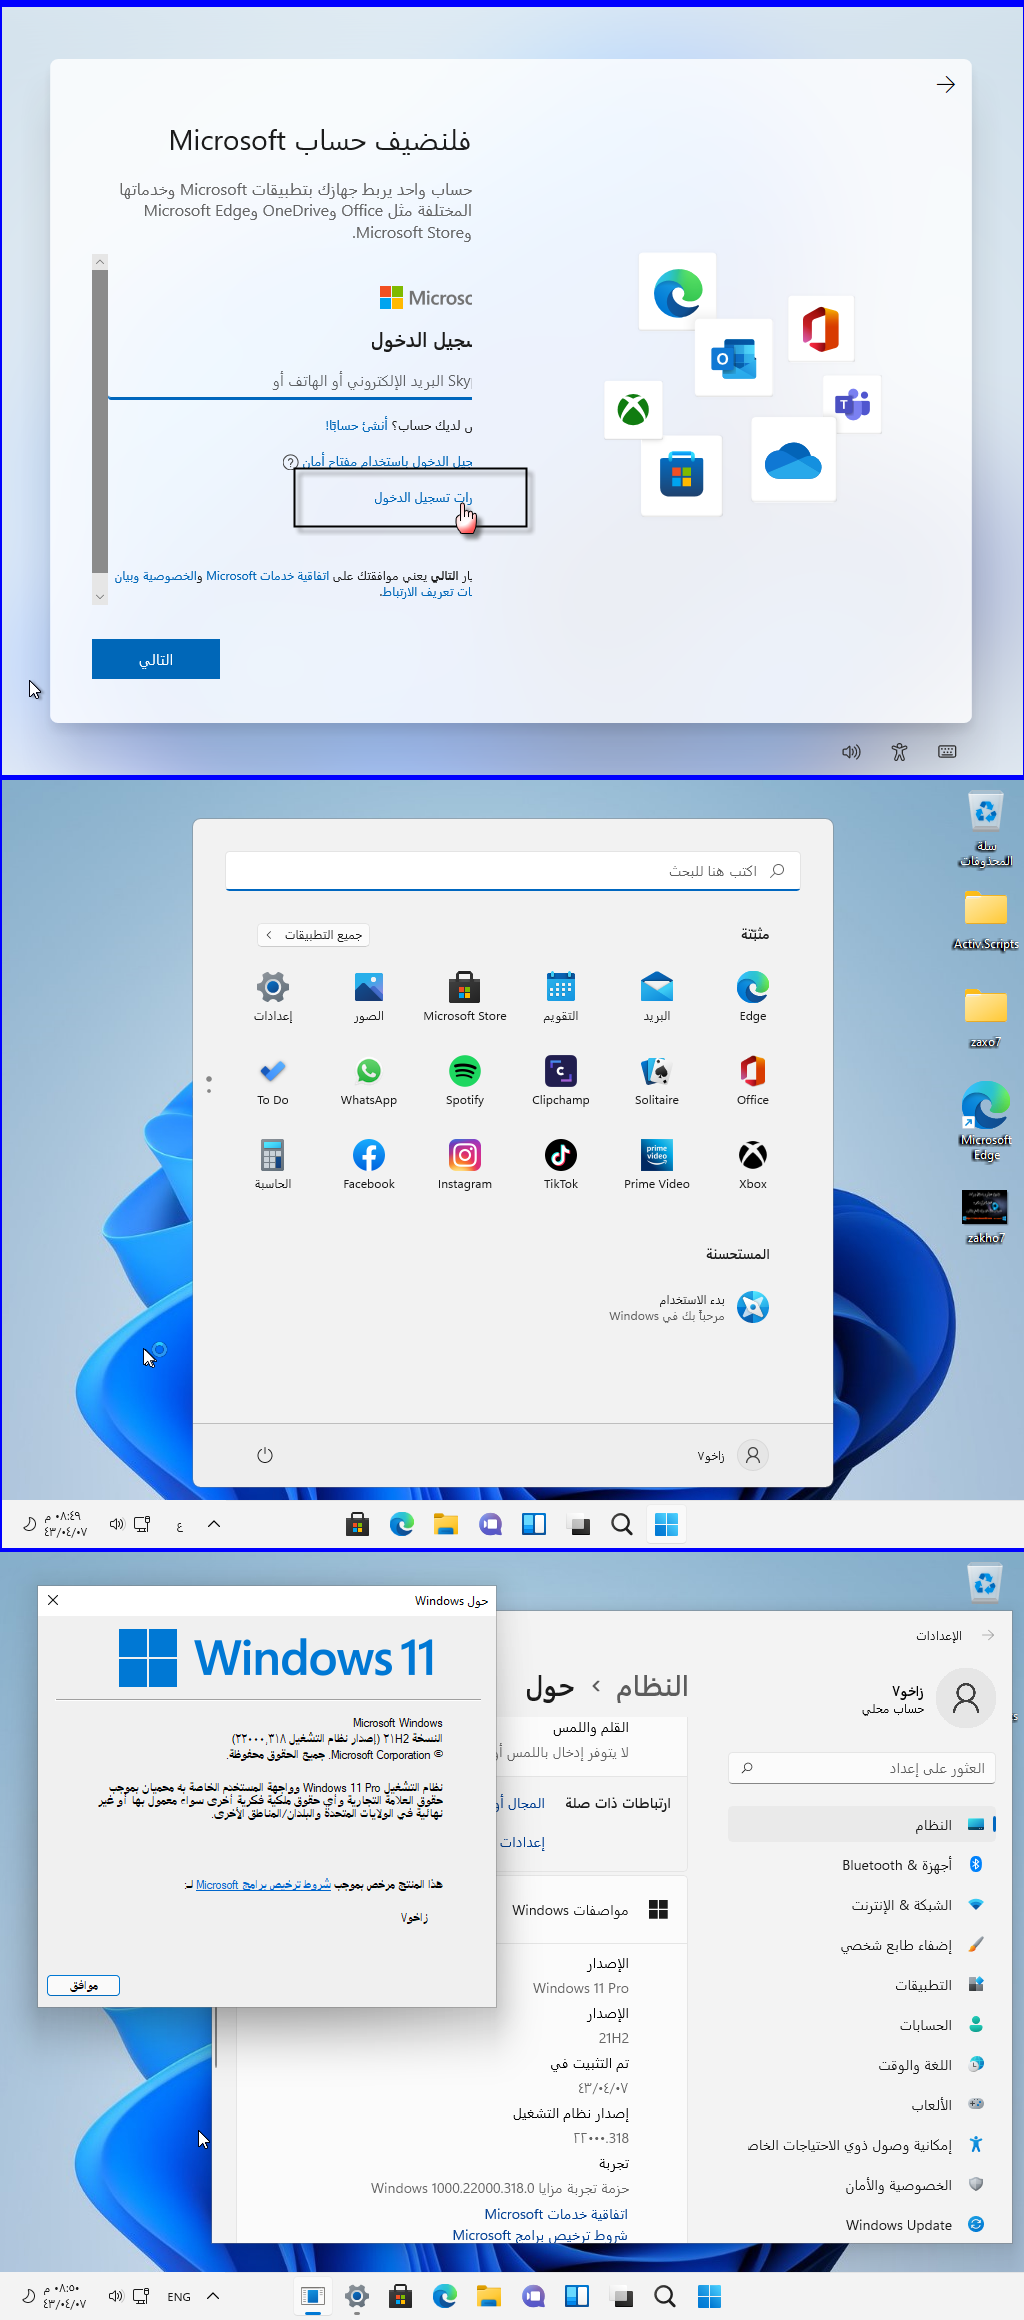Select 'الشبكة & الإنترنت' in Settings sidebar

pos(862,1905)
